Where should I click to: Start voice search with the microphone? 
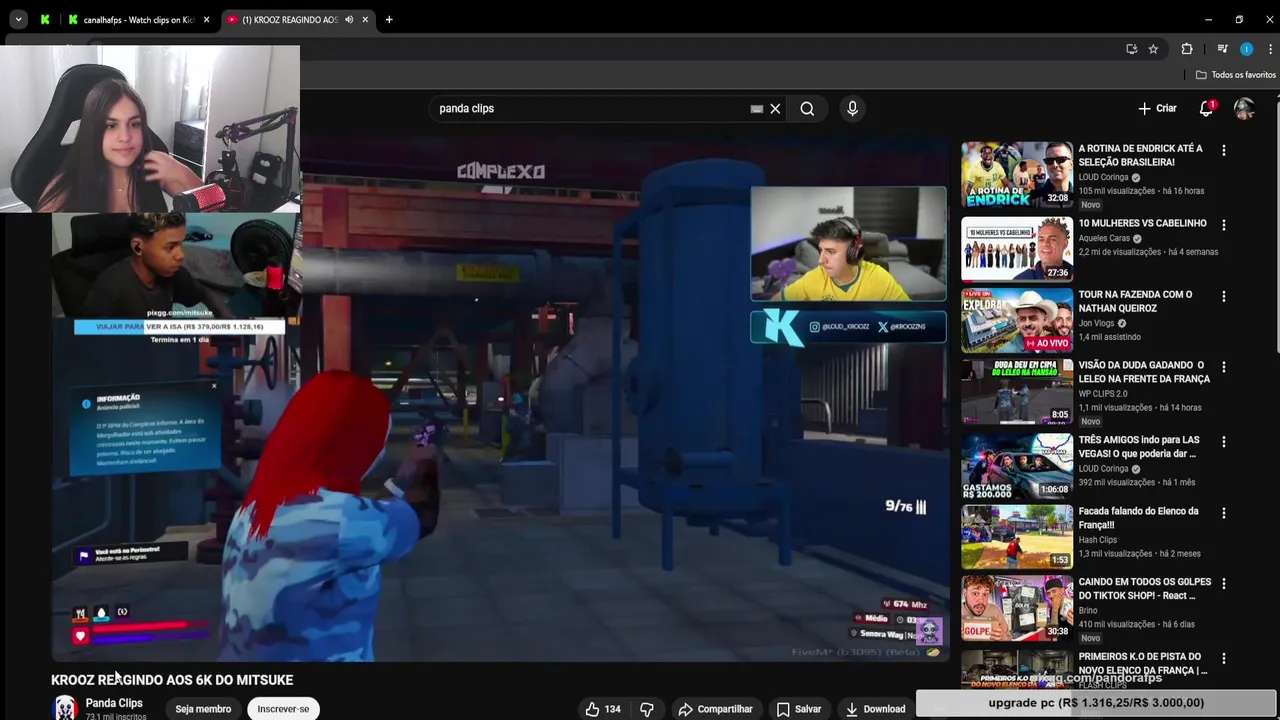(x=852, y=108)
